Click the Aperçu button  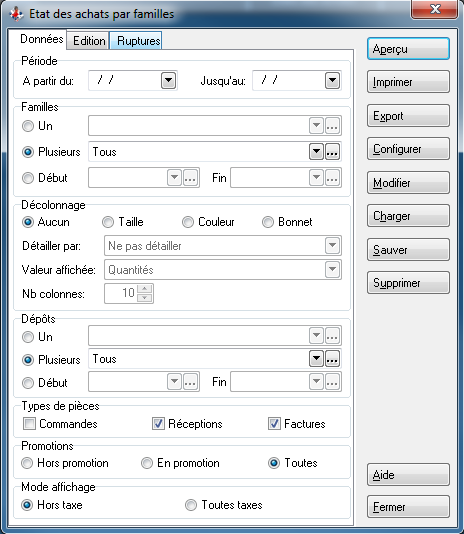[x=408, y=49]
